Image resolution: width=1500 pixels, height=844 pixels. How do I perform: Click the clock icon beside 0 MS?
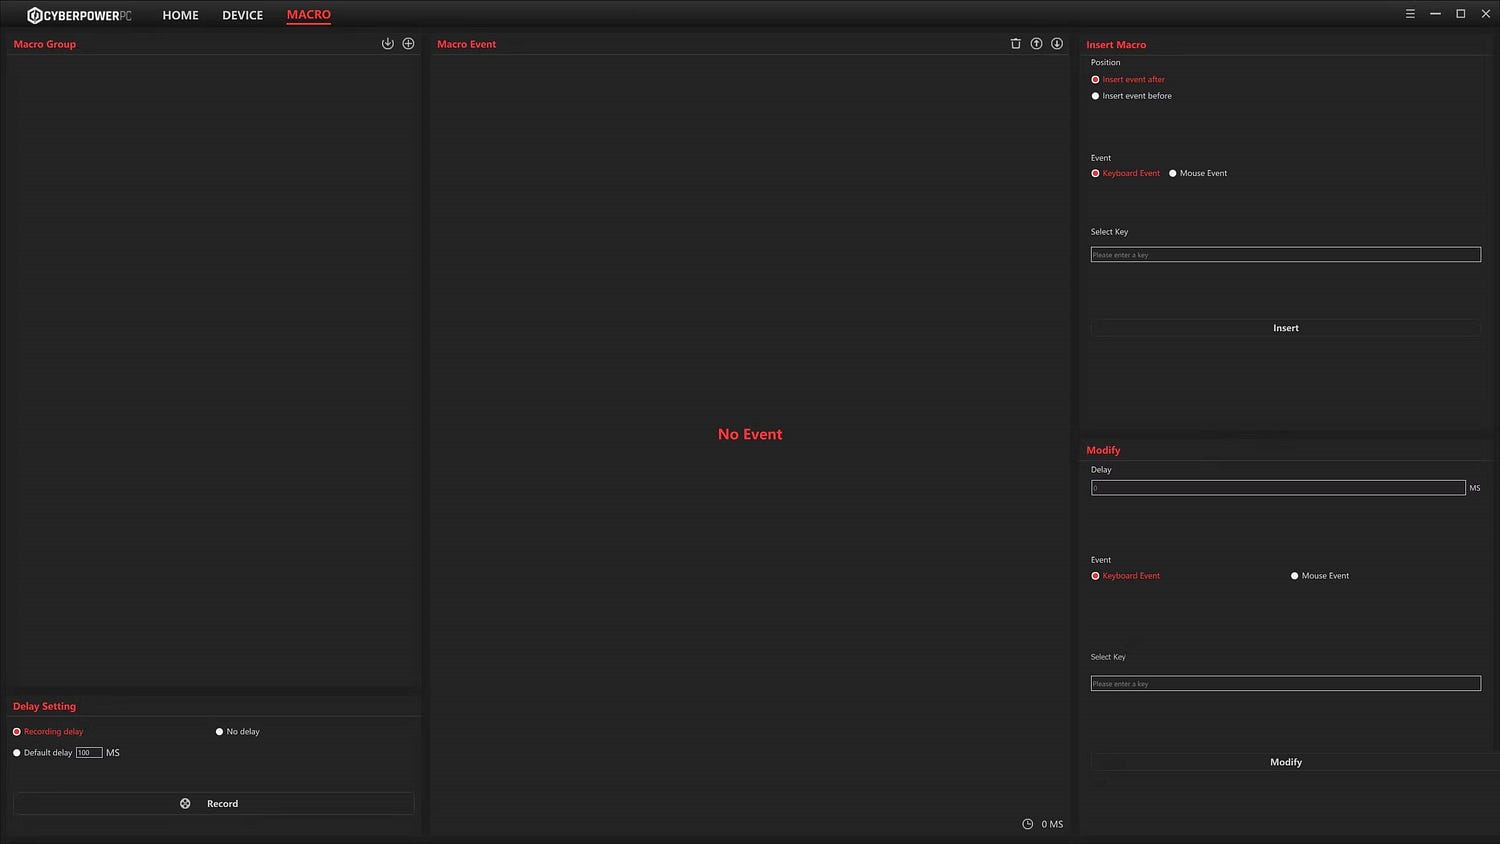click(x=1027, y=824)
